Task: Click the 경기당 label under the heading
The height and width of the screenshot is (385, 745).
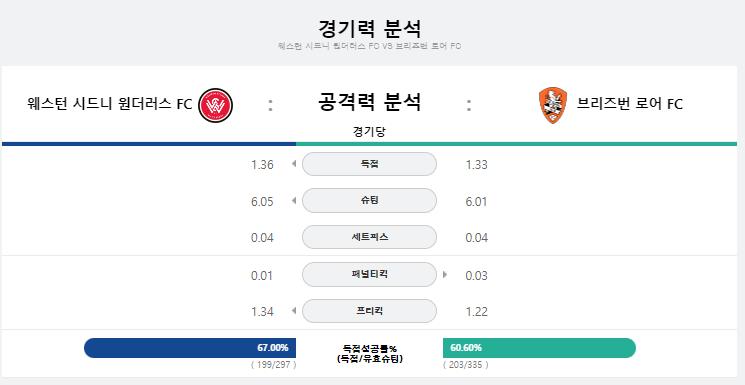Action: click(369, 132)
